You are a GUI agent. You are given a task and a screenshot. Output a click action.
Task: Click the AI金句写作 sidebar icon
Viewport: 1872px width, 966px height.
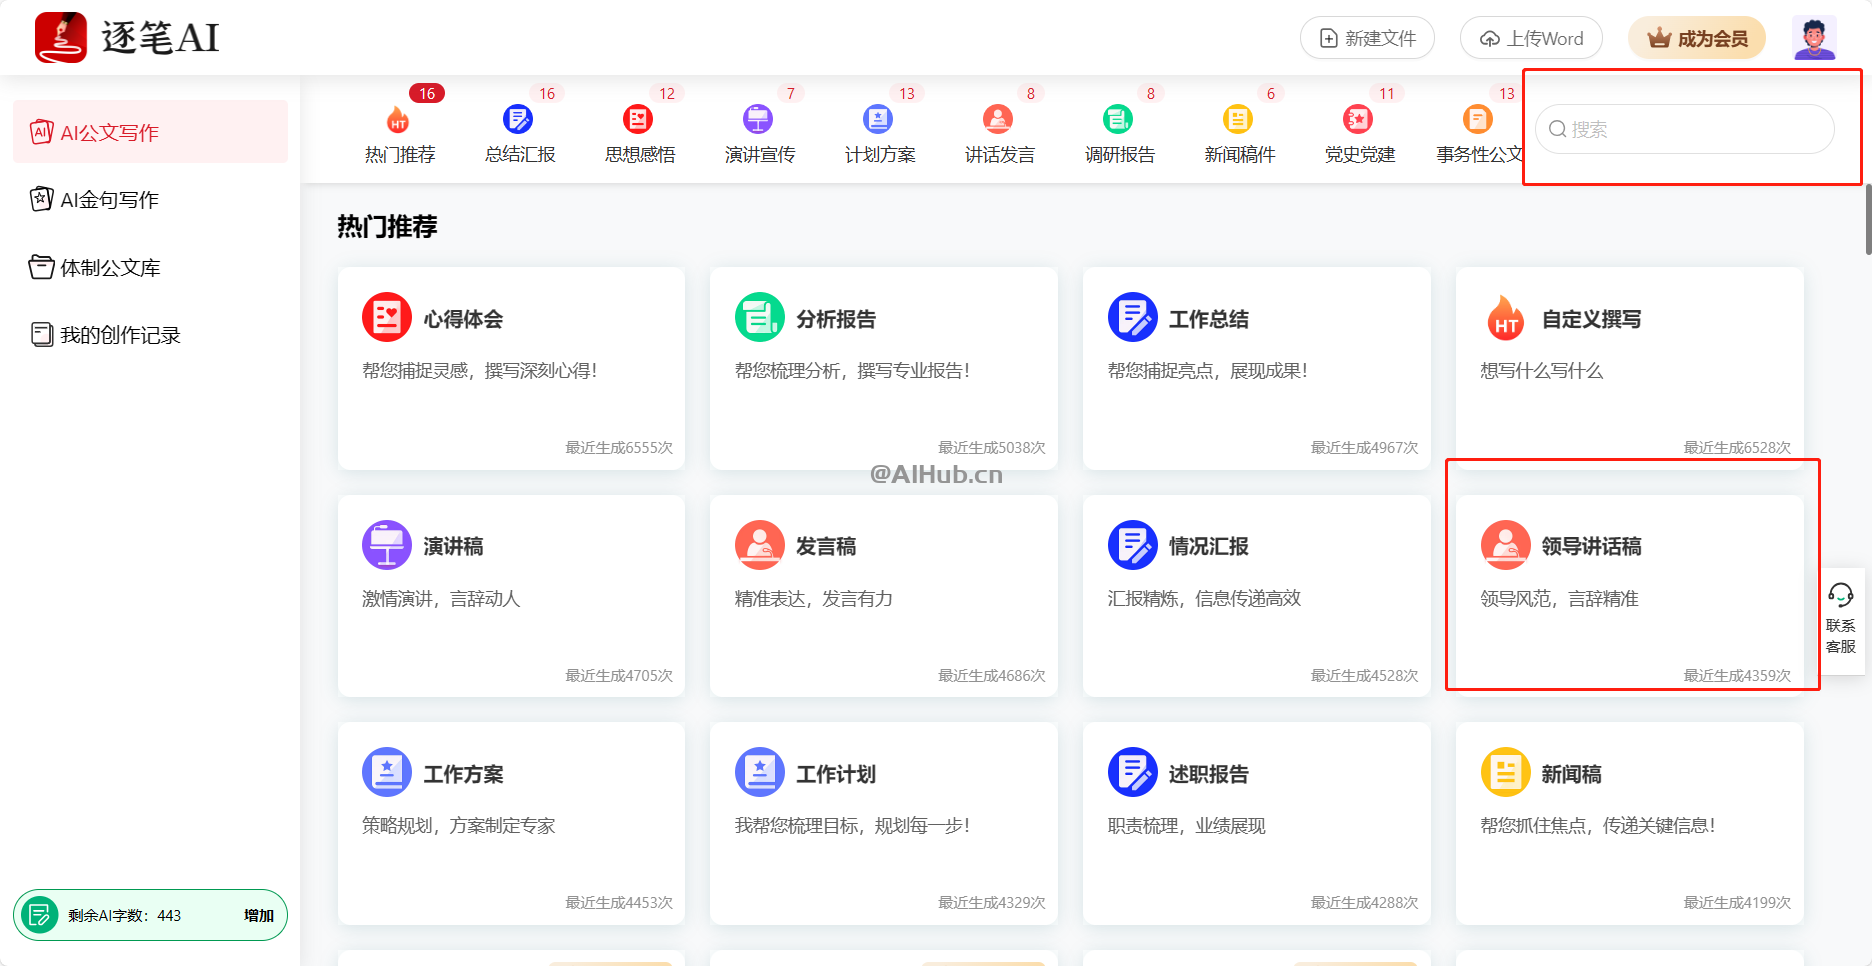(41, 199)
